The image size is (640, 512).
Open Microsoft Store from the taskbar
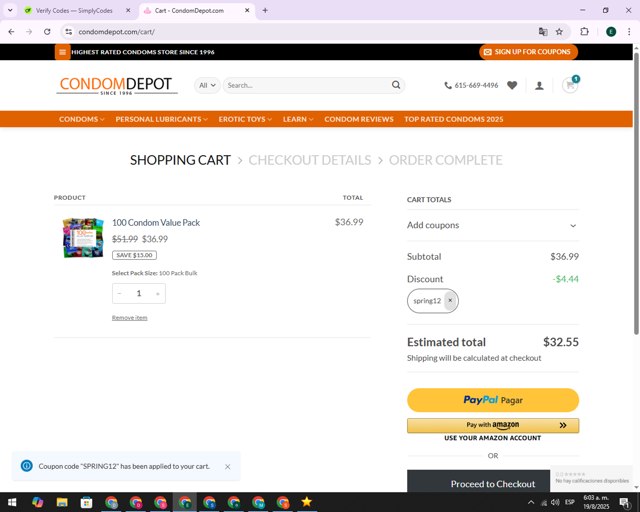pyautogui.click(x=87, y=502)
